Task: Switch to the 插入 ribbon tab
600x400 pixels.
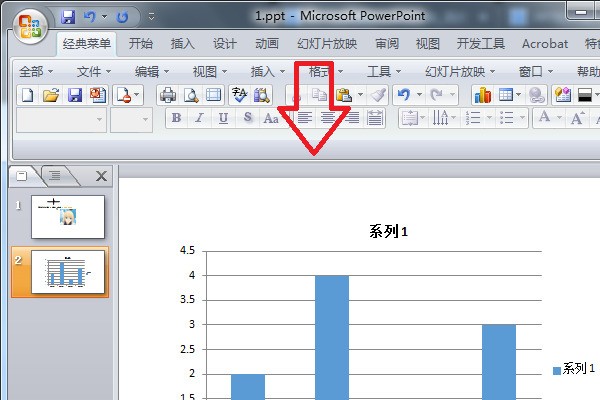Action: click(183, 44)
